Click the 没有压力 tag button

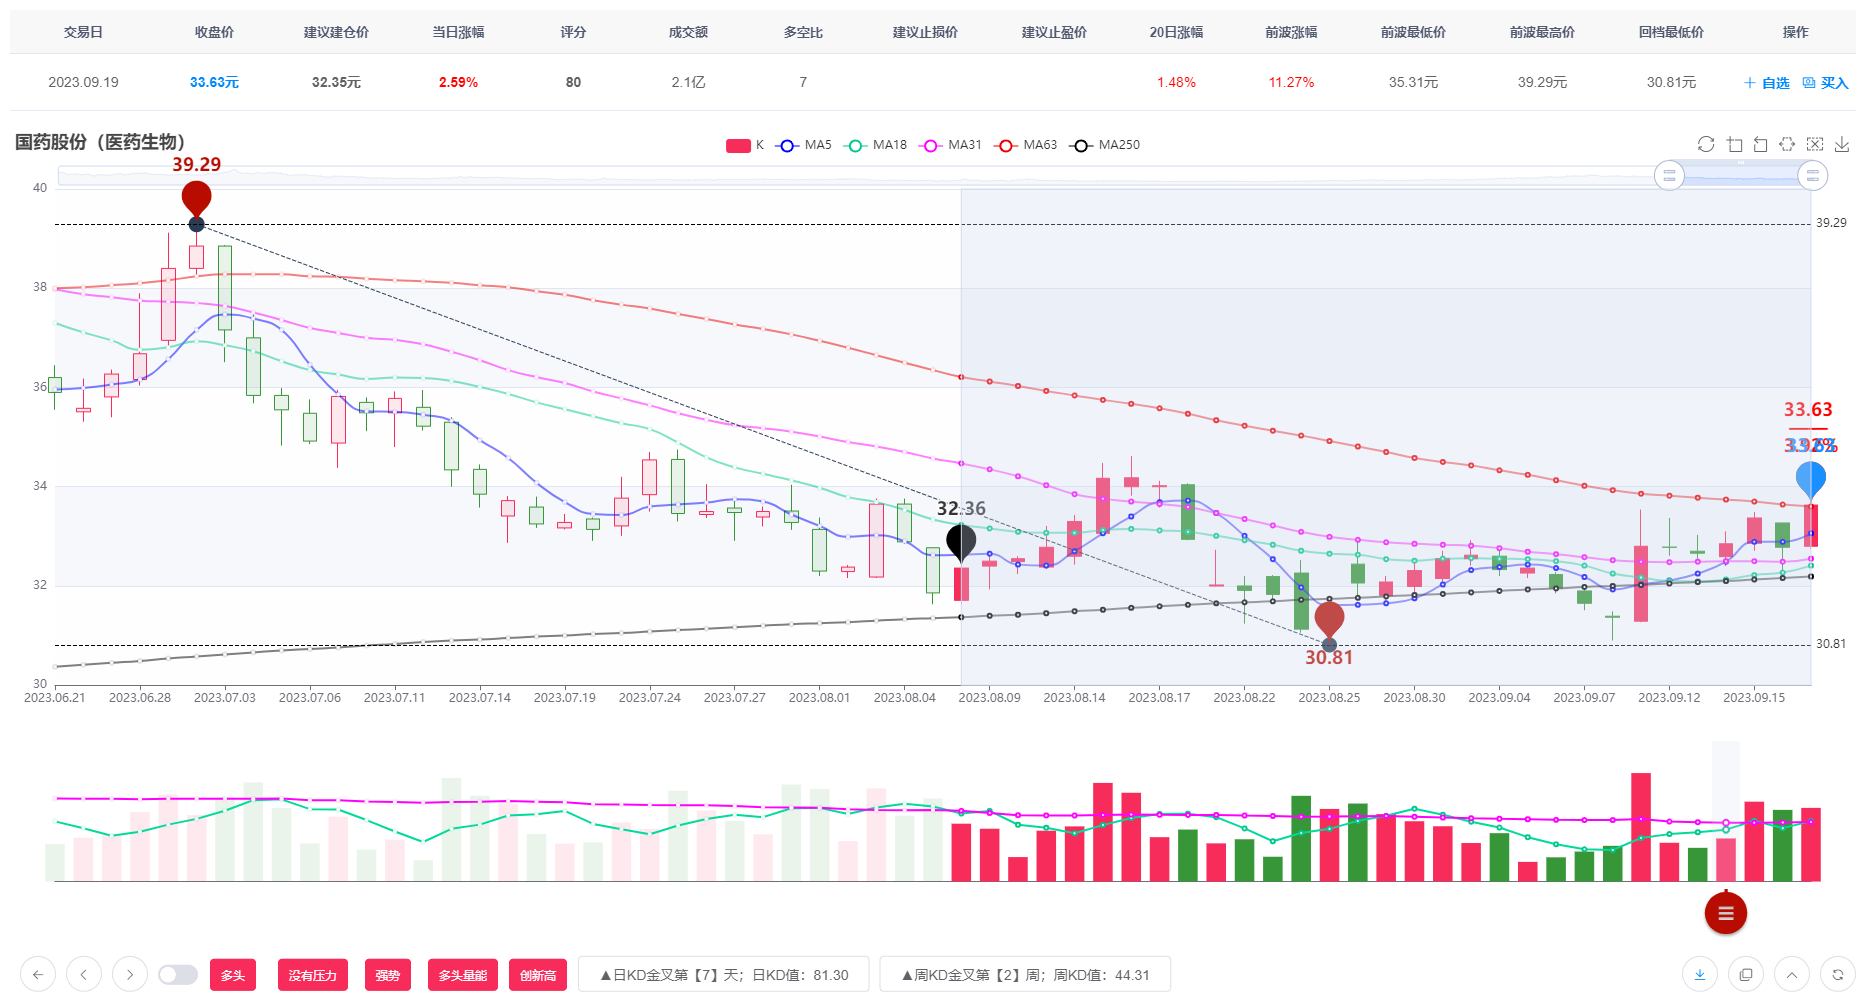tap(313, 975)
